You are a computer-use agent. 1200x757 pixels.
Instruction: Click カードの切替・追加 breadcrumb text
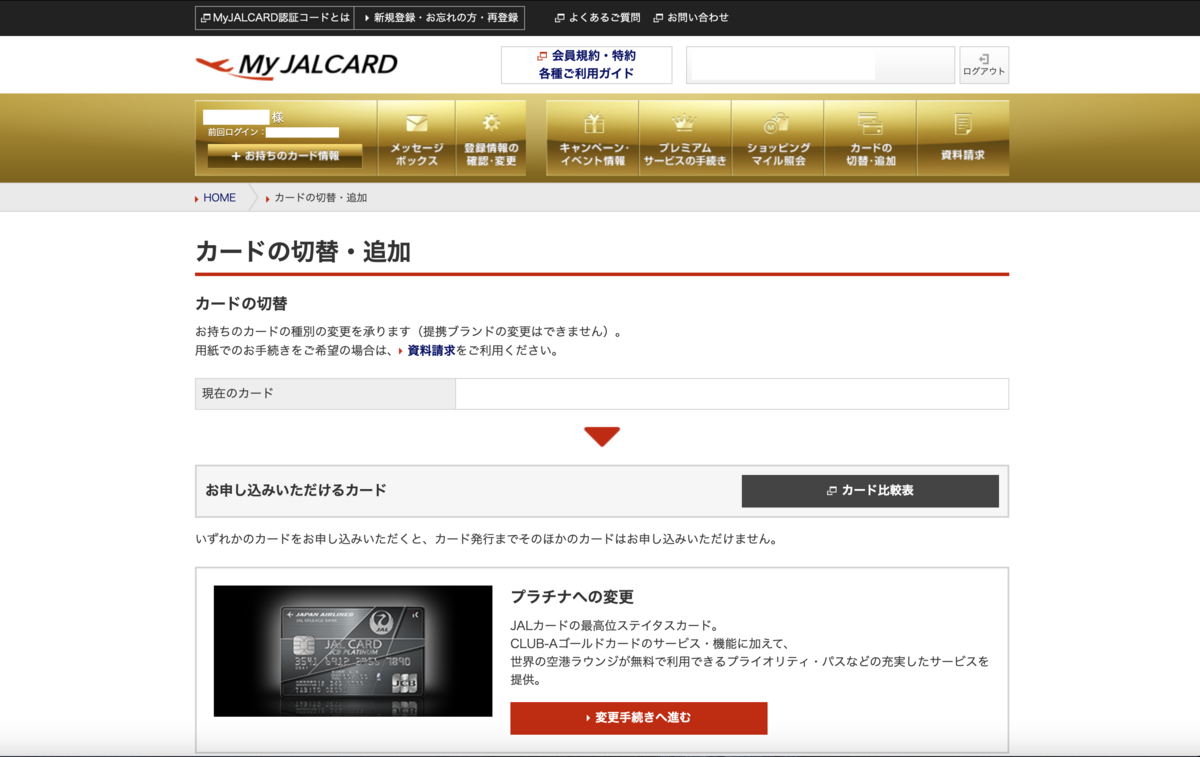point(321,198)
